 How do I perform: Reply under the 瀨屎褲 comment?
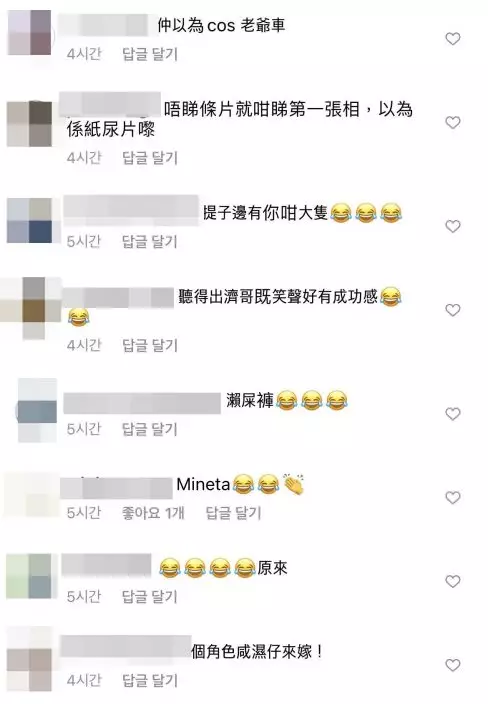tap(150, 429)
